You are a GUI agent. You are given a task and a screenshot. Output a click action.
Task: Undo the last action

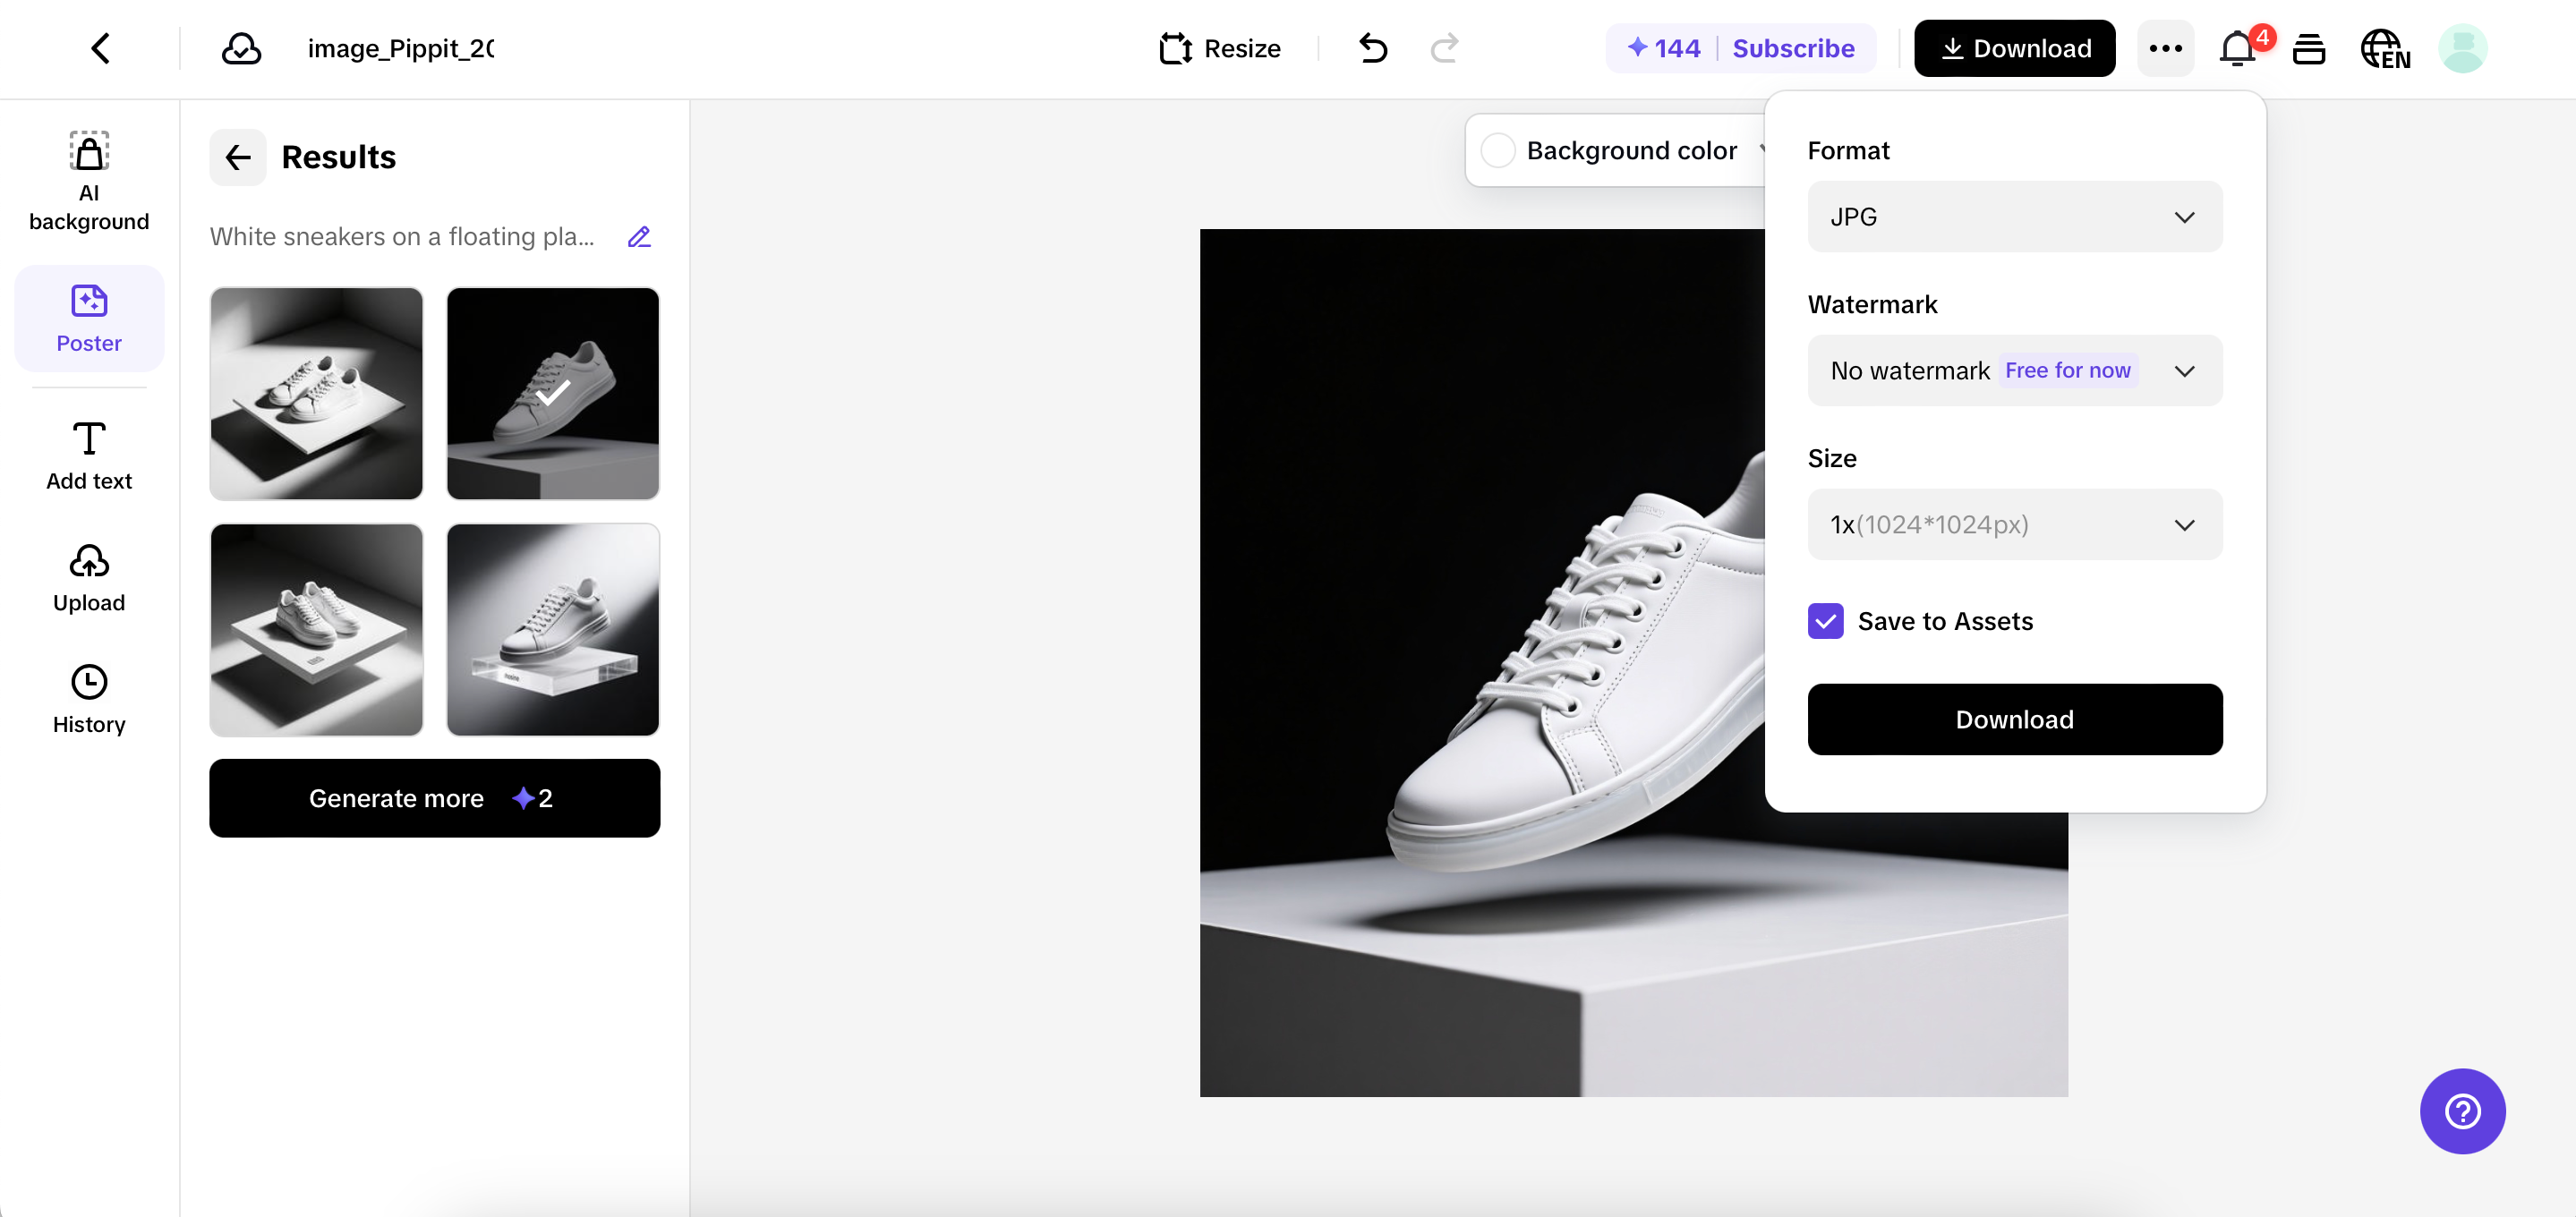(1373, 48)
